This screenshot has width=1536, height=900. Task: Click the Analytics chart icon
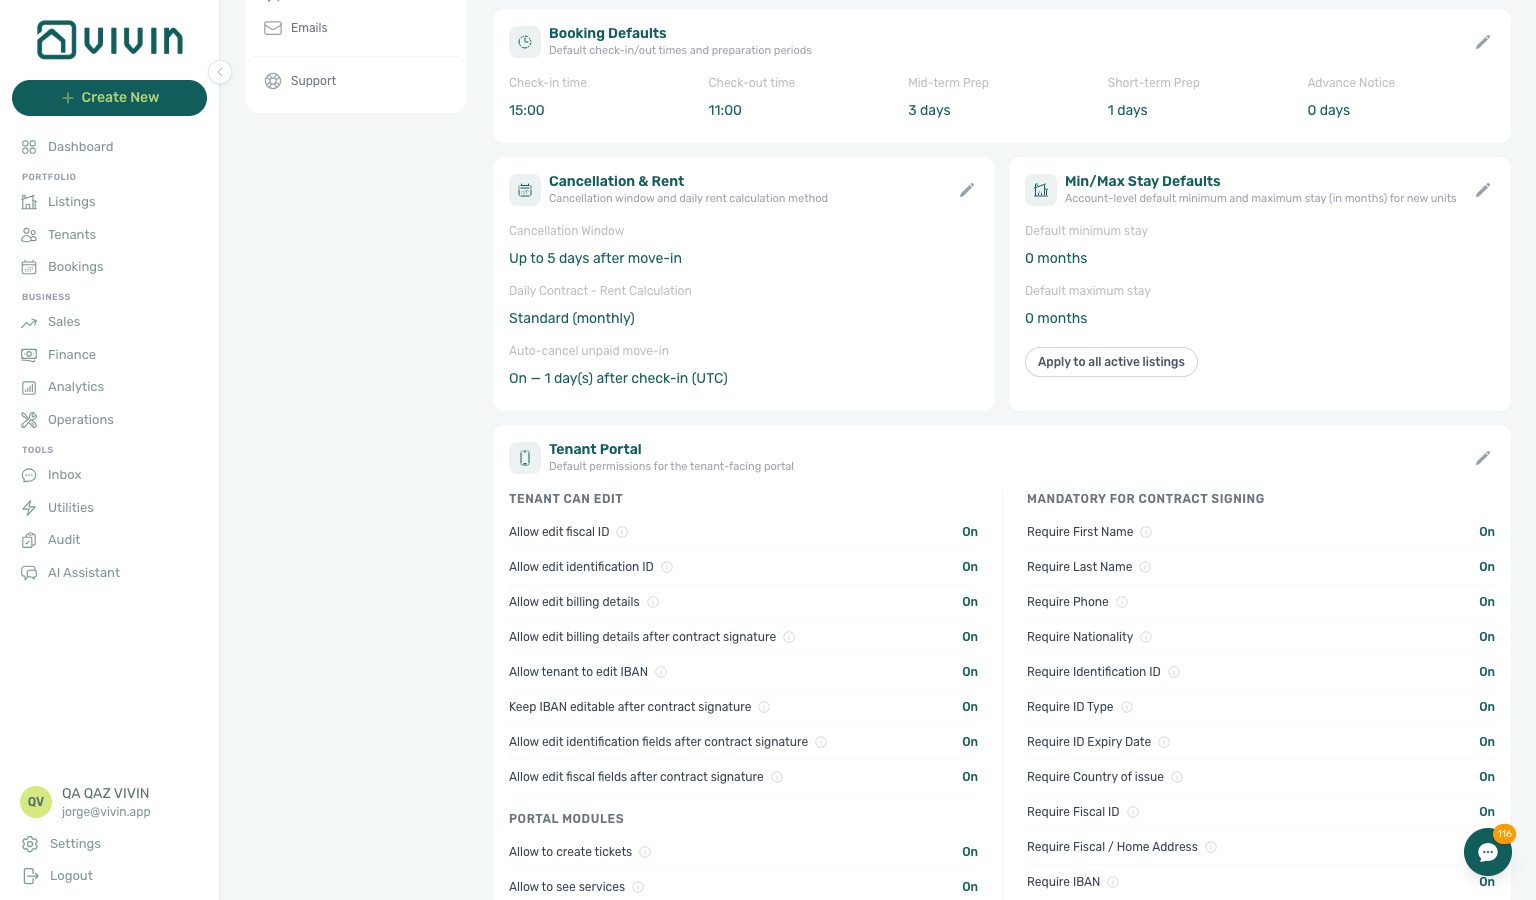(x=29, y=387)
